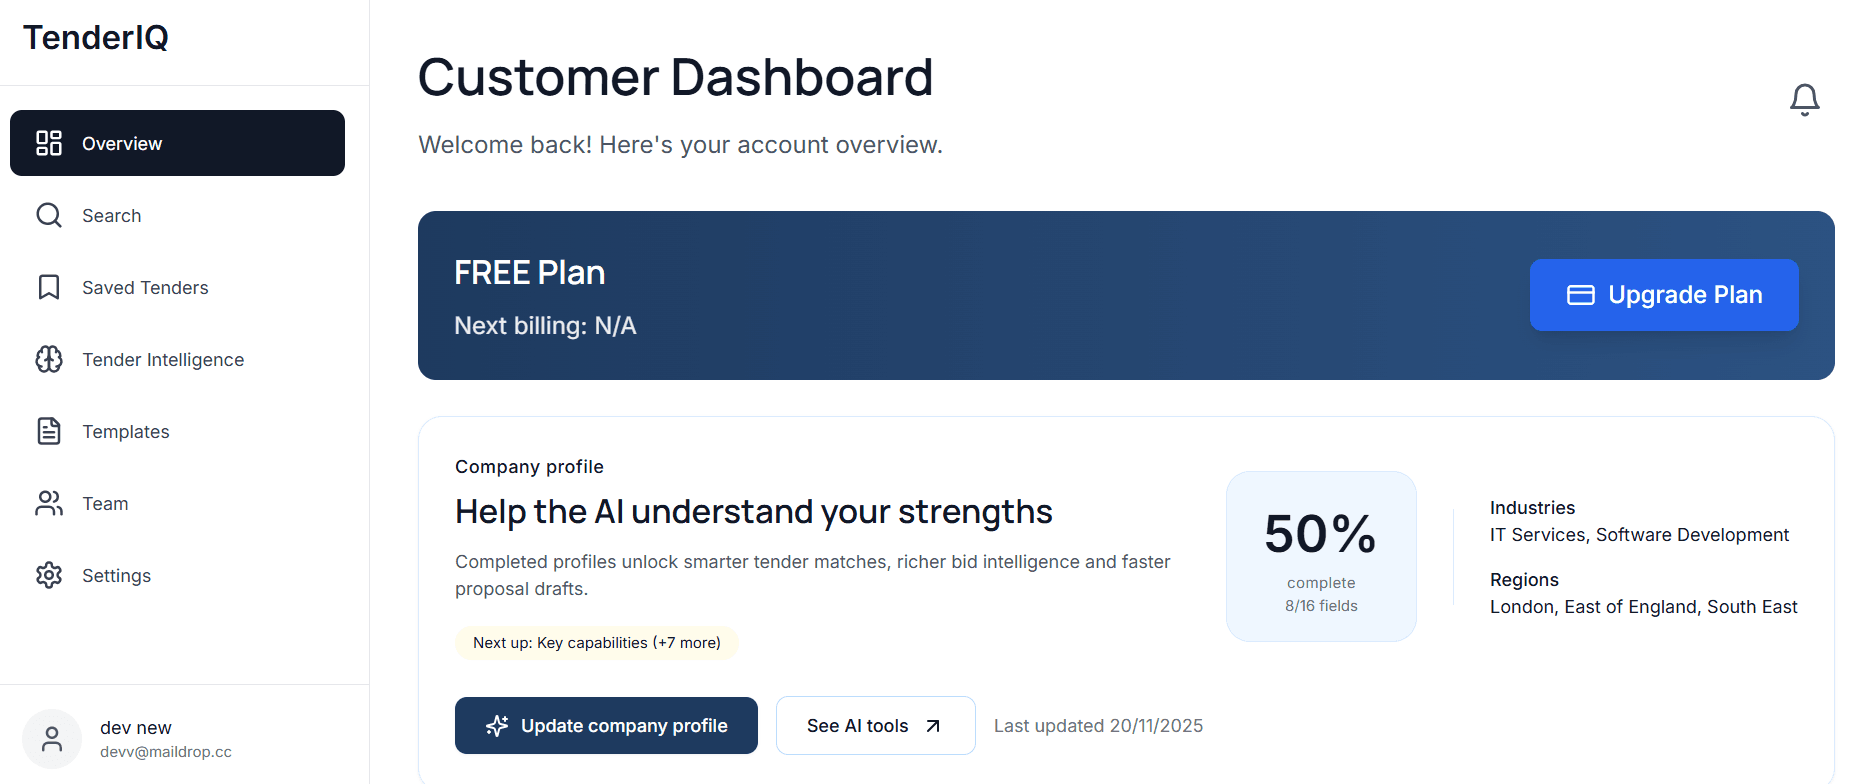This screenshot has width=1861, height=784.
Task: Click the notification bell icon
Action: (1804, 99)
